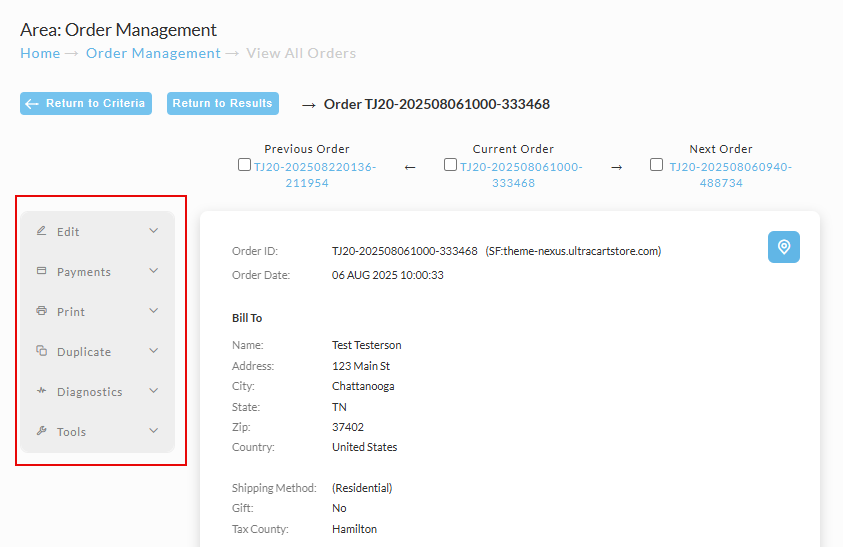Click the state value TN
The width and height of the screenshot is (843, 547).
(x=339, y=407)
